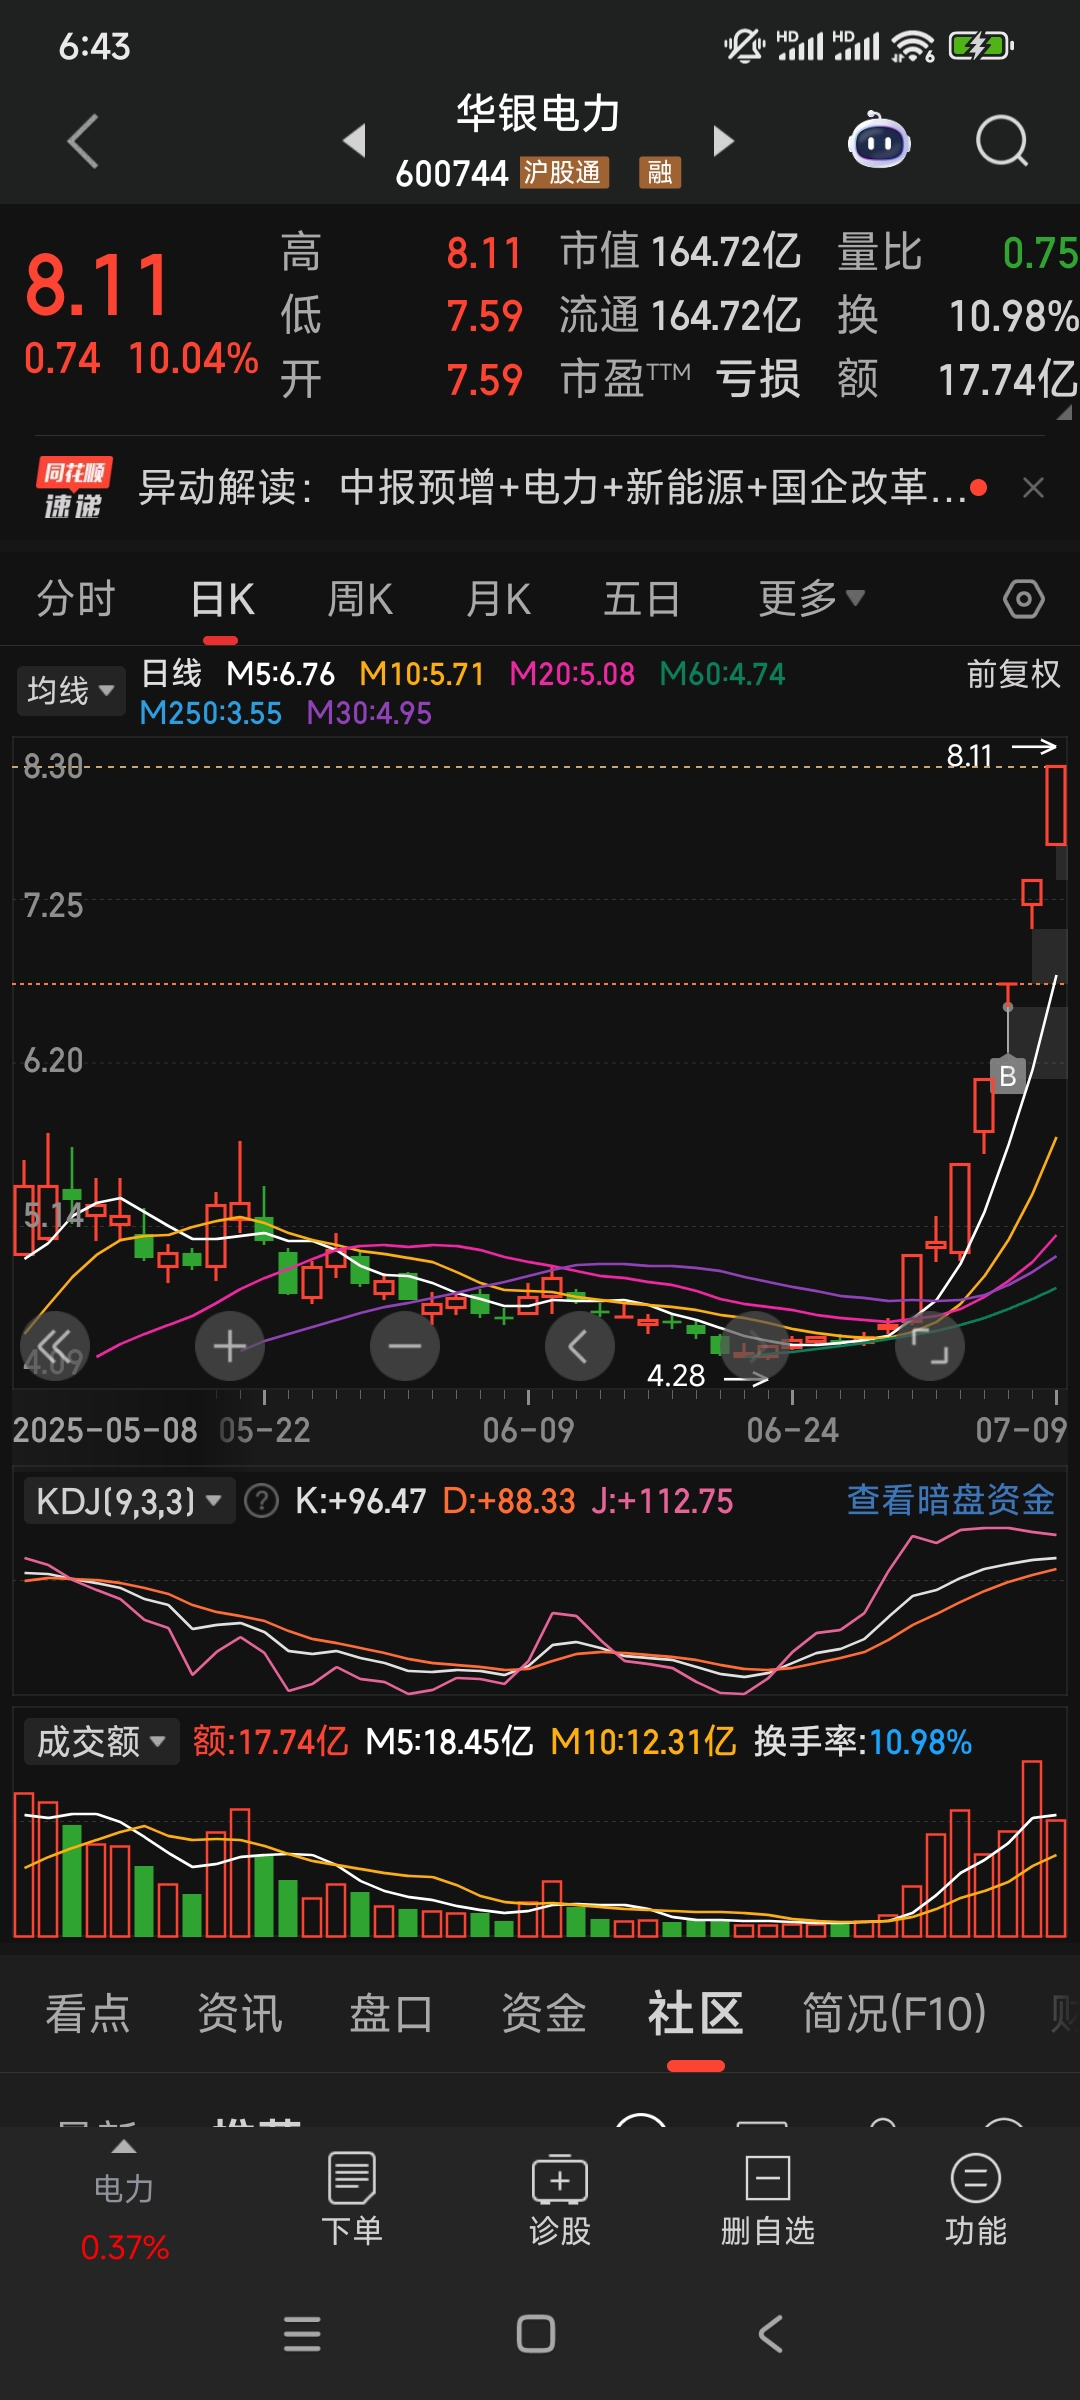The width and height of the screenshot is (1080, 2400).
Task: Switch to previous stock with left triangle
Action: click(354, 141)
